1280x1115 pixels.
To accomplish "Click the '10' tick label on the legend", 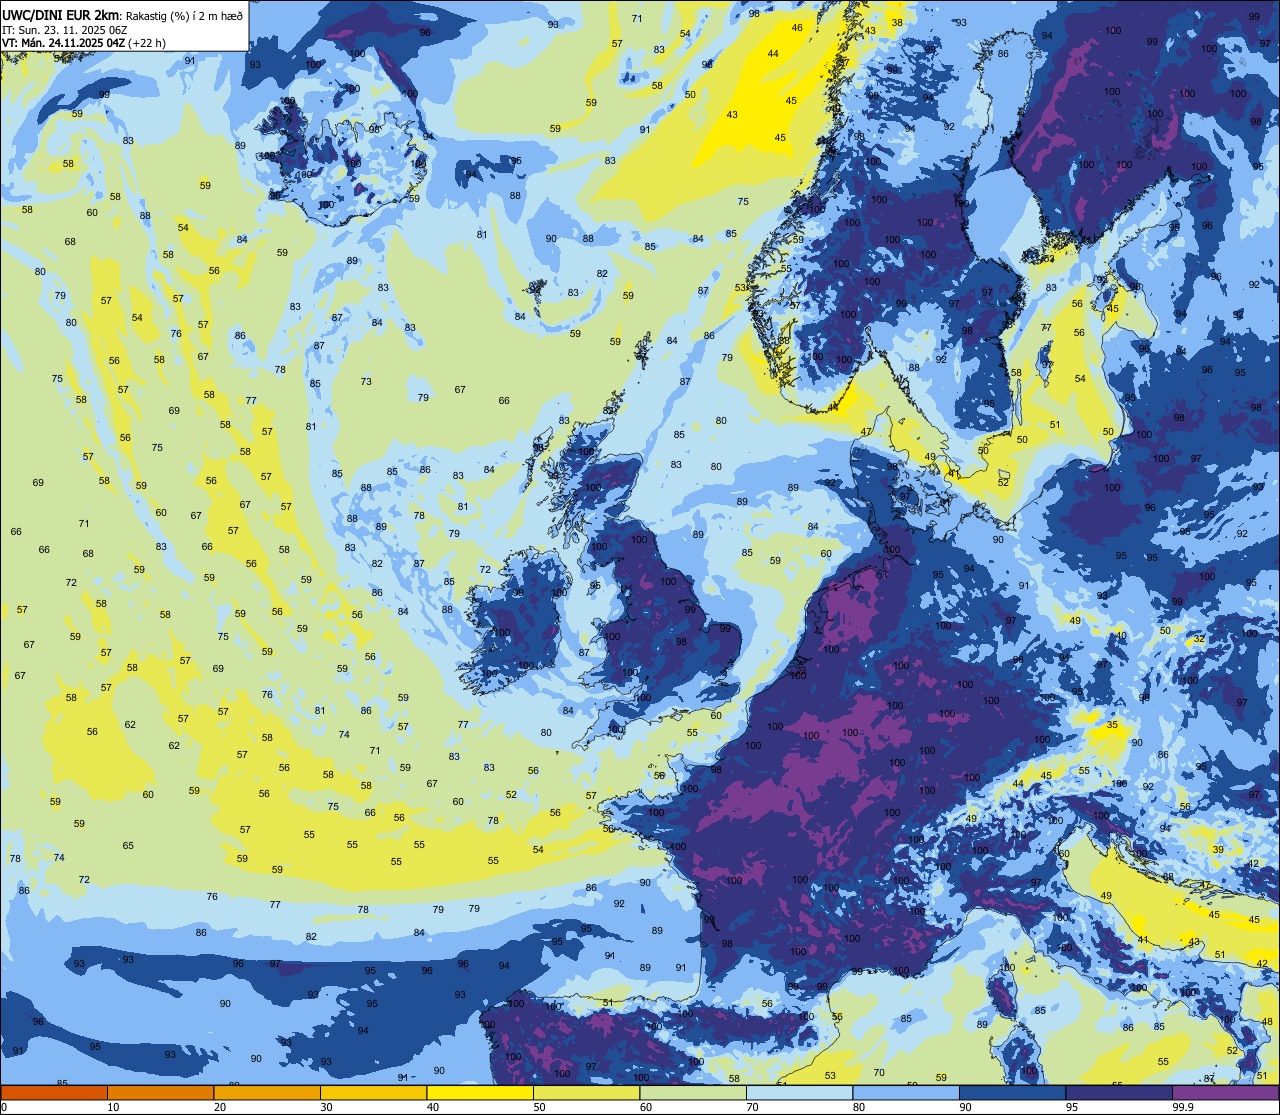I will point(113,1107).
